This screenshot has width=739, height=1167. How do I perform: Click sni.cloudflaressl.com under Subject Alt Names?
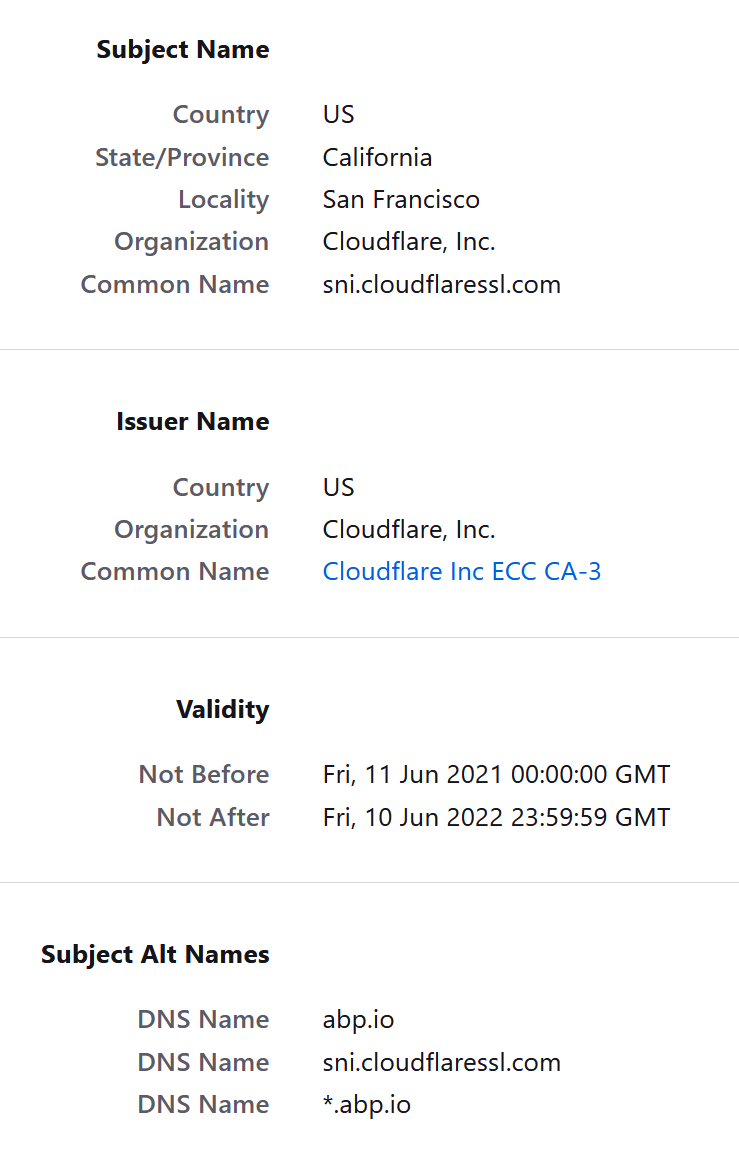click(x=441, y=1063)
